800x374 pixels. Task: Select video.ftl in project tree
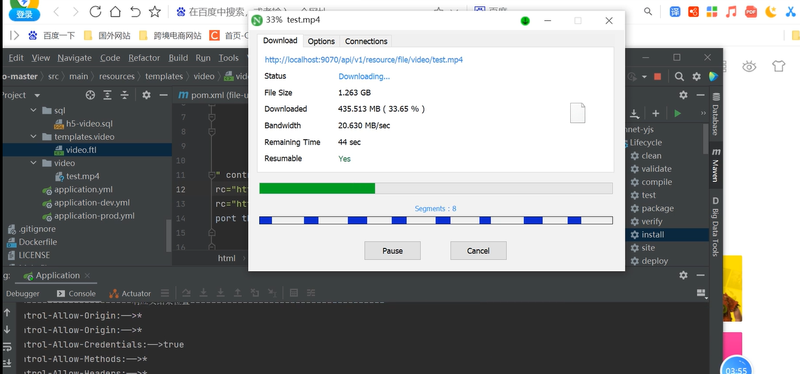click(x=75, y=150)
